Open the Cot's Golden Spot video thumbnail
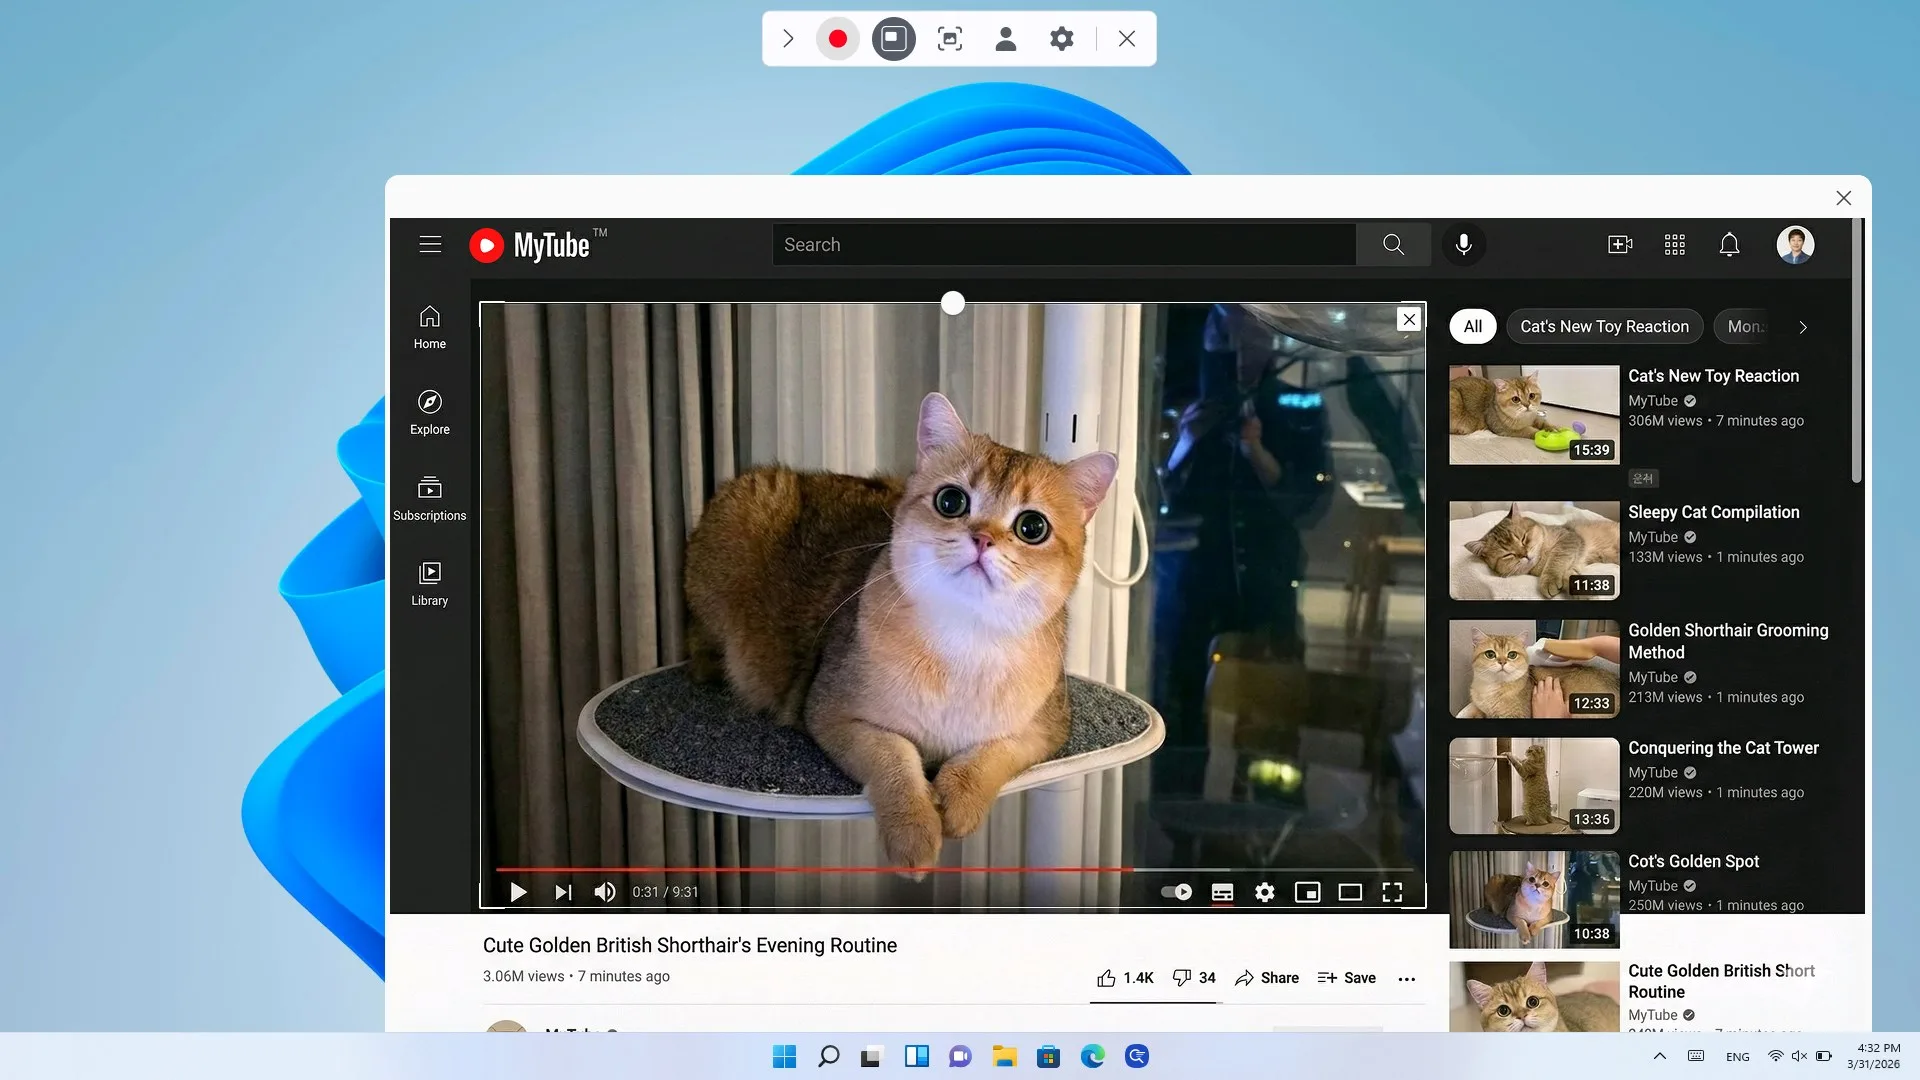 (x=1534, y=899)
